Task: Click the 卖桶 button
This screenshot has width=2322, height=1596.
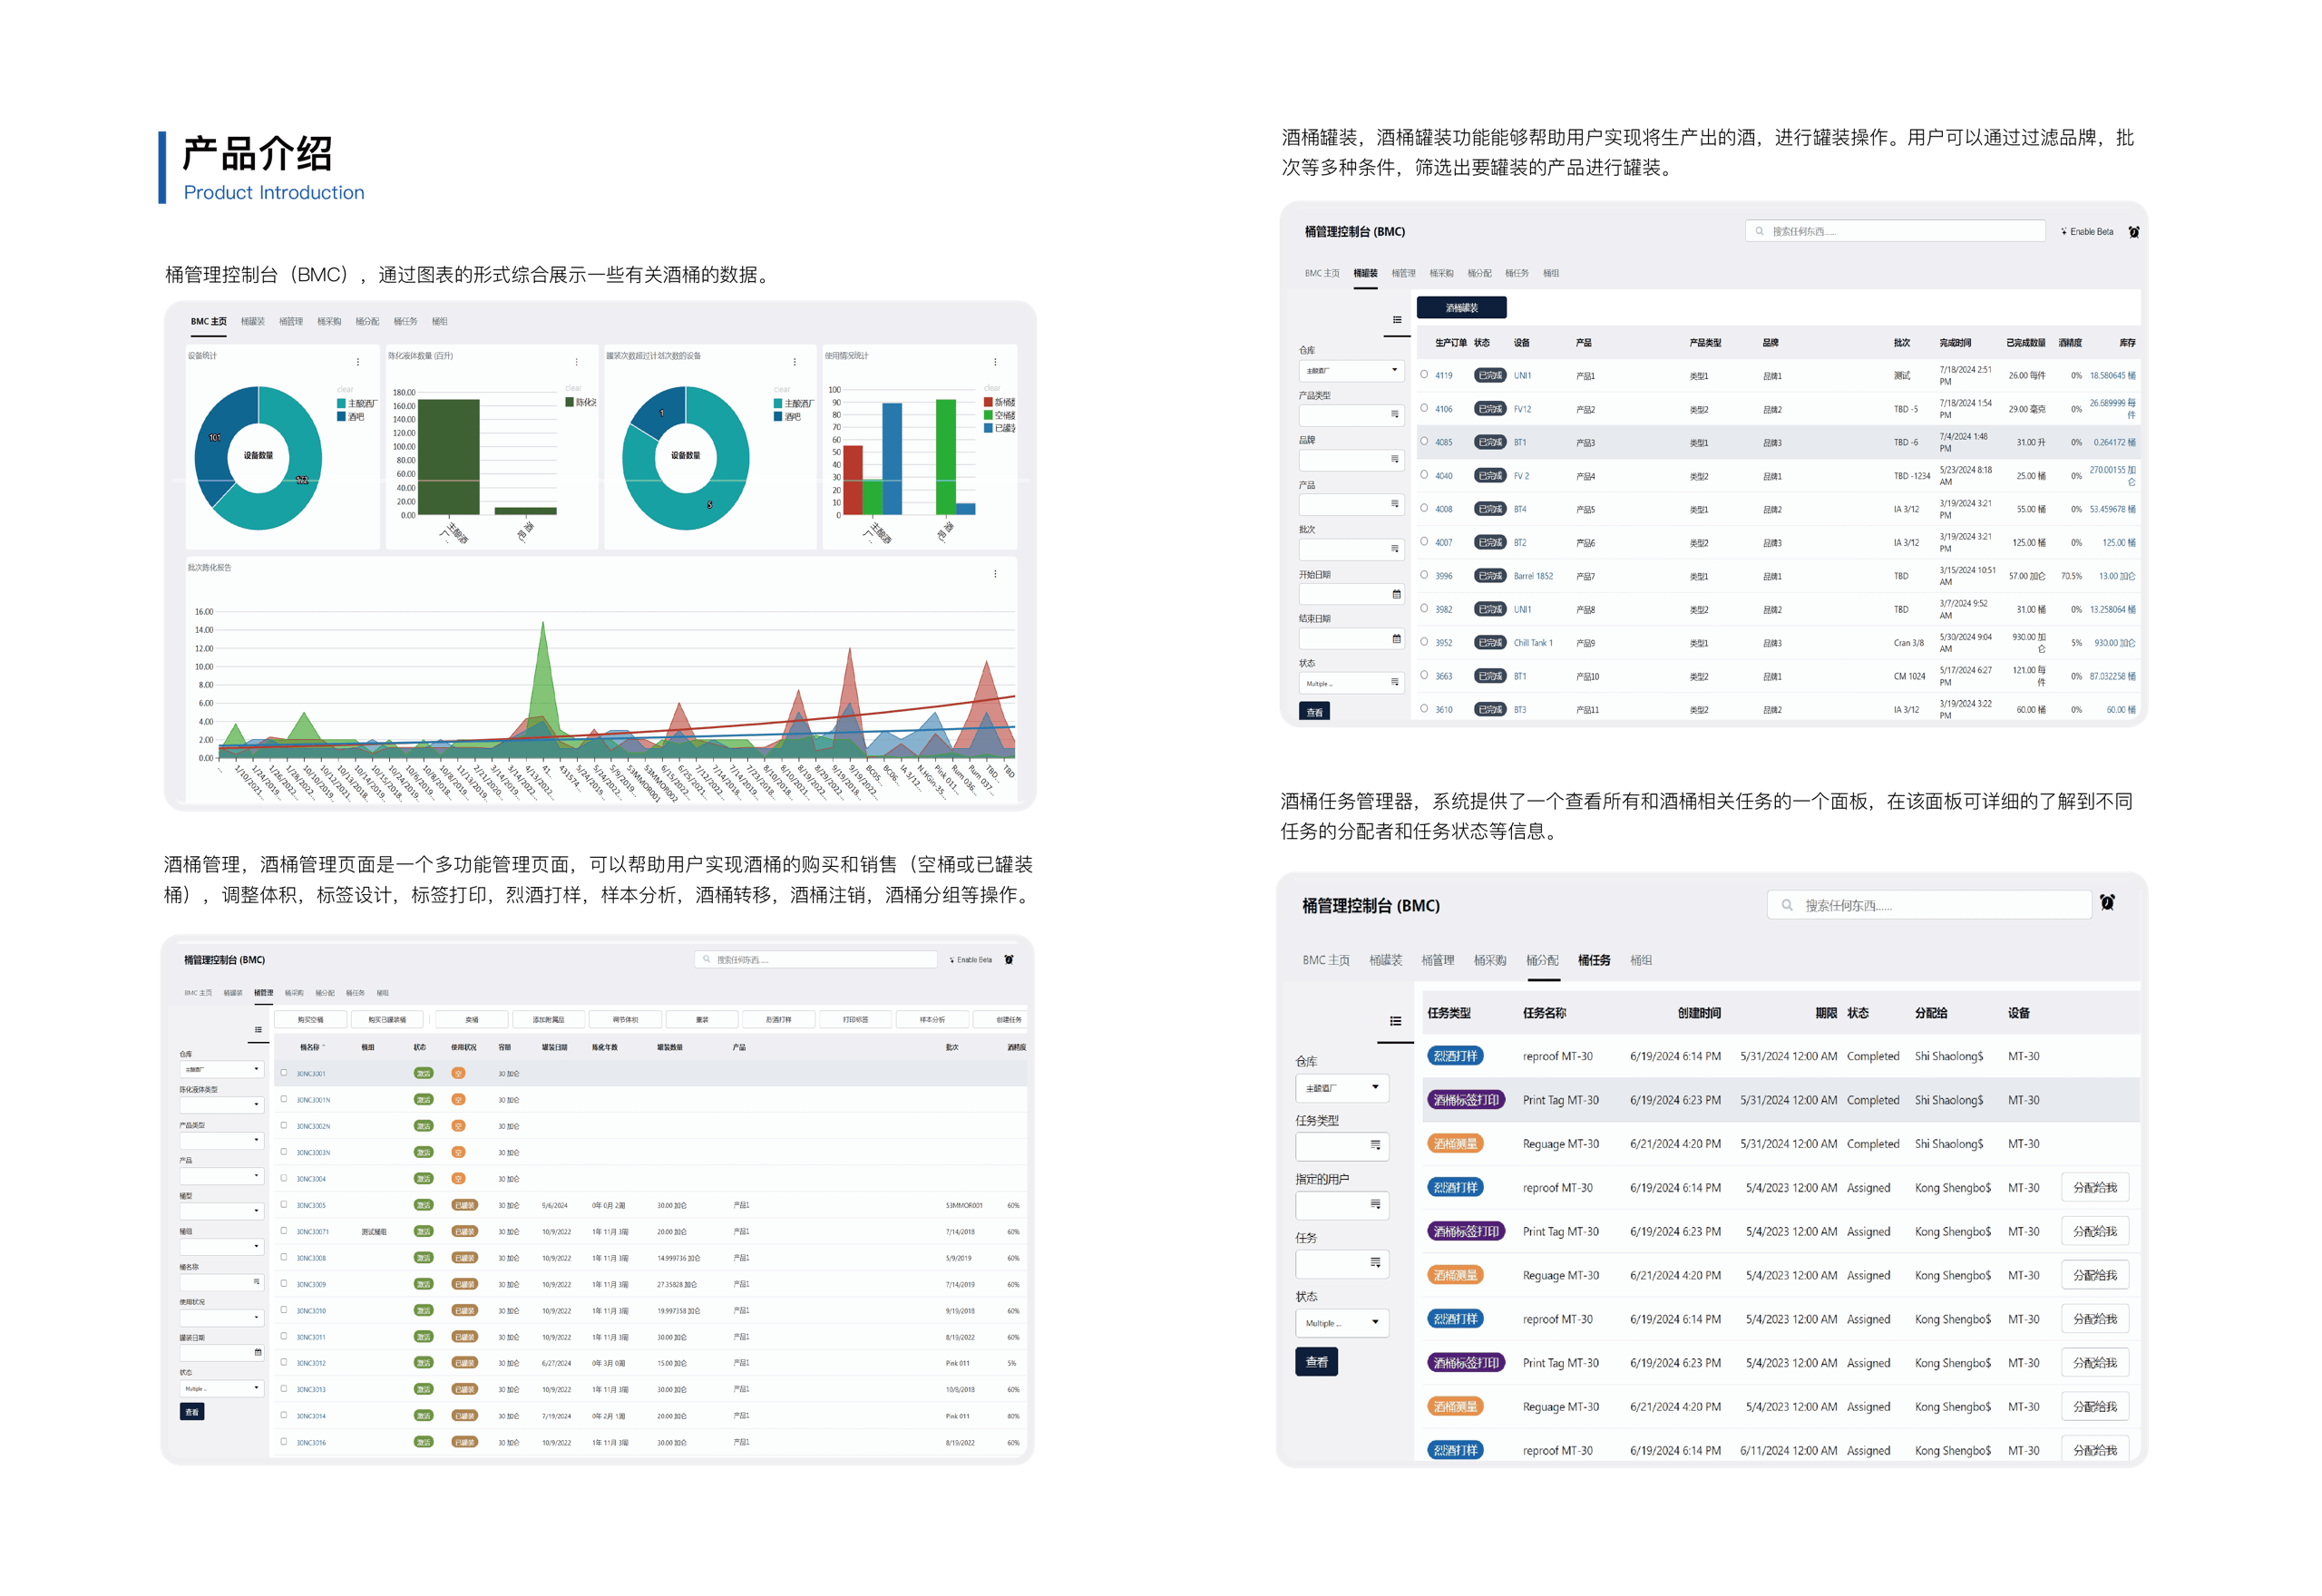Action: tap(472, 1020)
